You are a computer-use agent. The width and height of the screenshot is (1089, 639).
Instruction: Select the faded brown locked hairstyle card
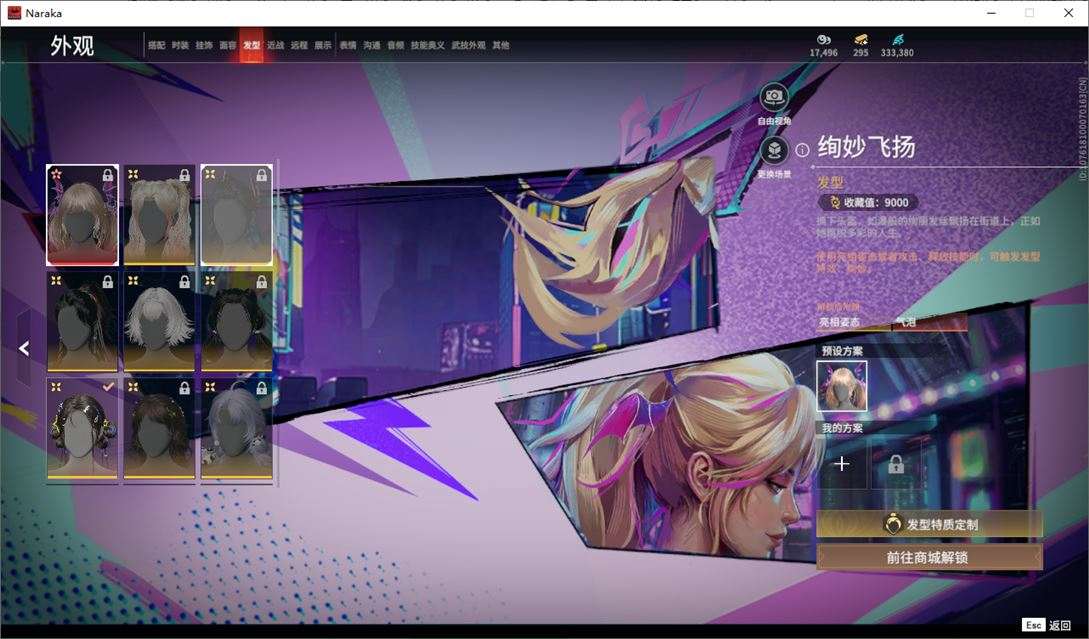pyautogui.click(x=236, y=215)
